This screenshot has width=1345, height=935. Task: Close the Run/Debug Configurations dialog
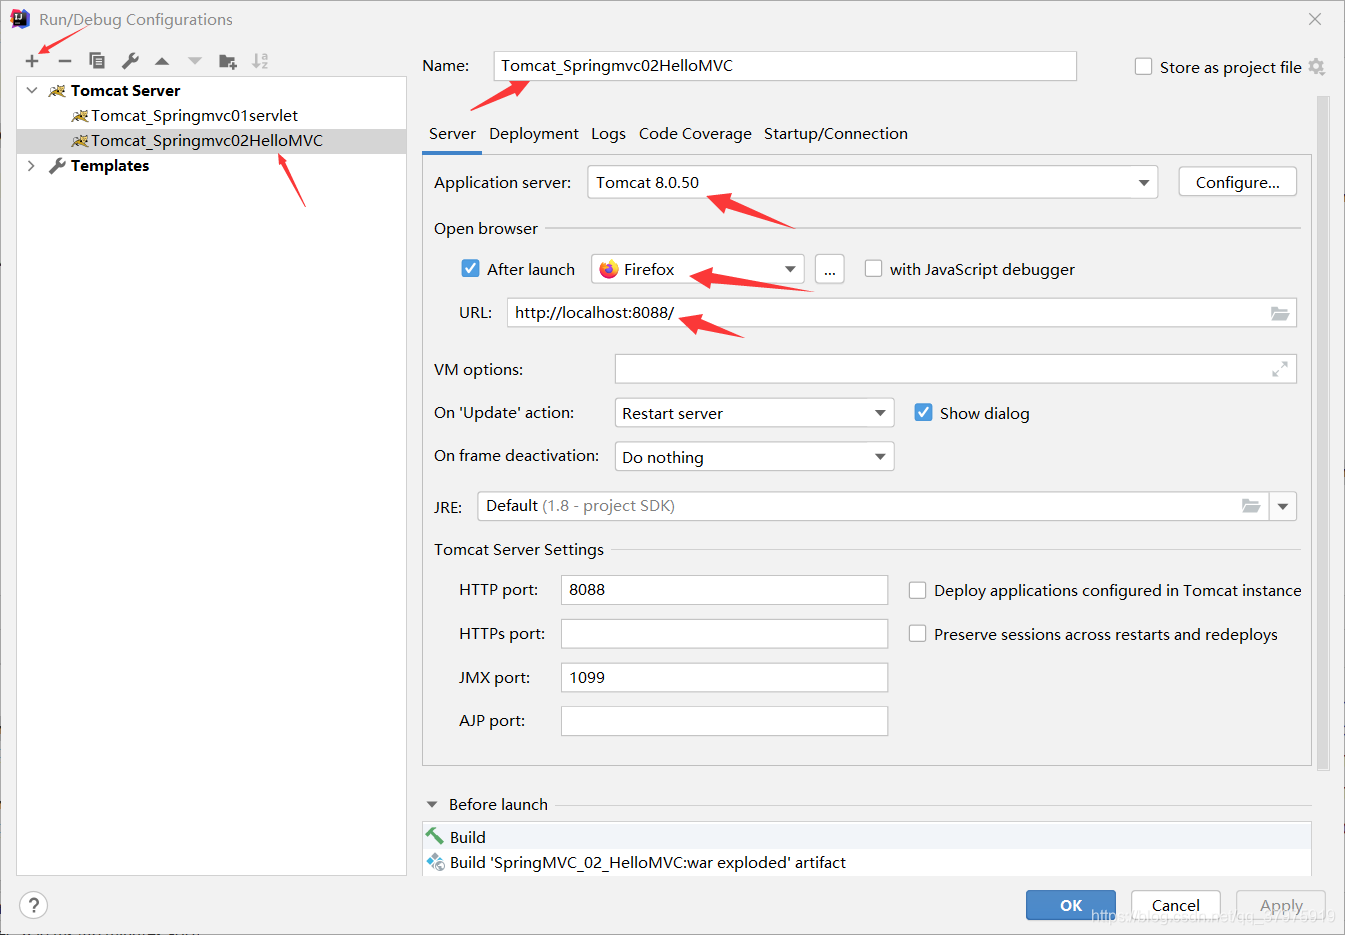[1315, 19]
